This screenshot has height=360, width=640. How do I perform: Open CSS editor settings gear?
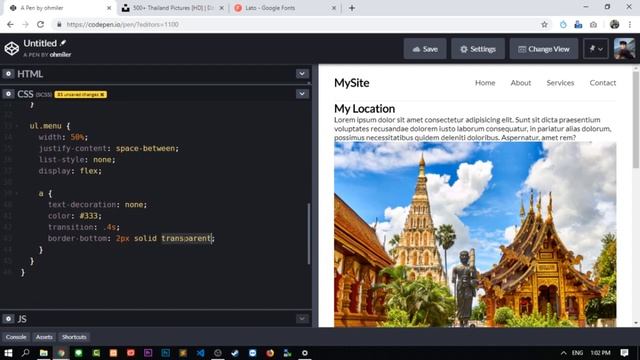pos(8,94)
